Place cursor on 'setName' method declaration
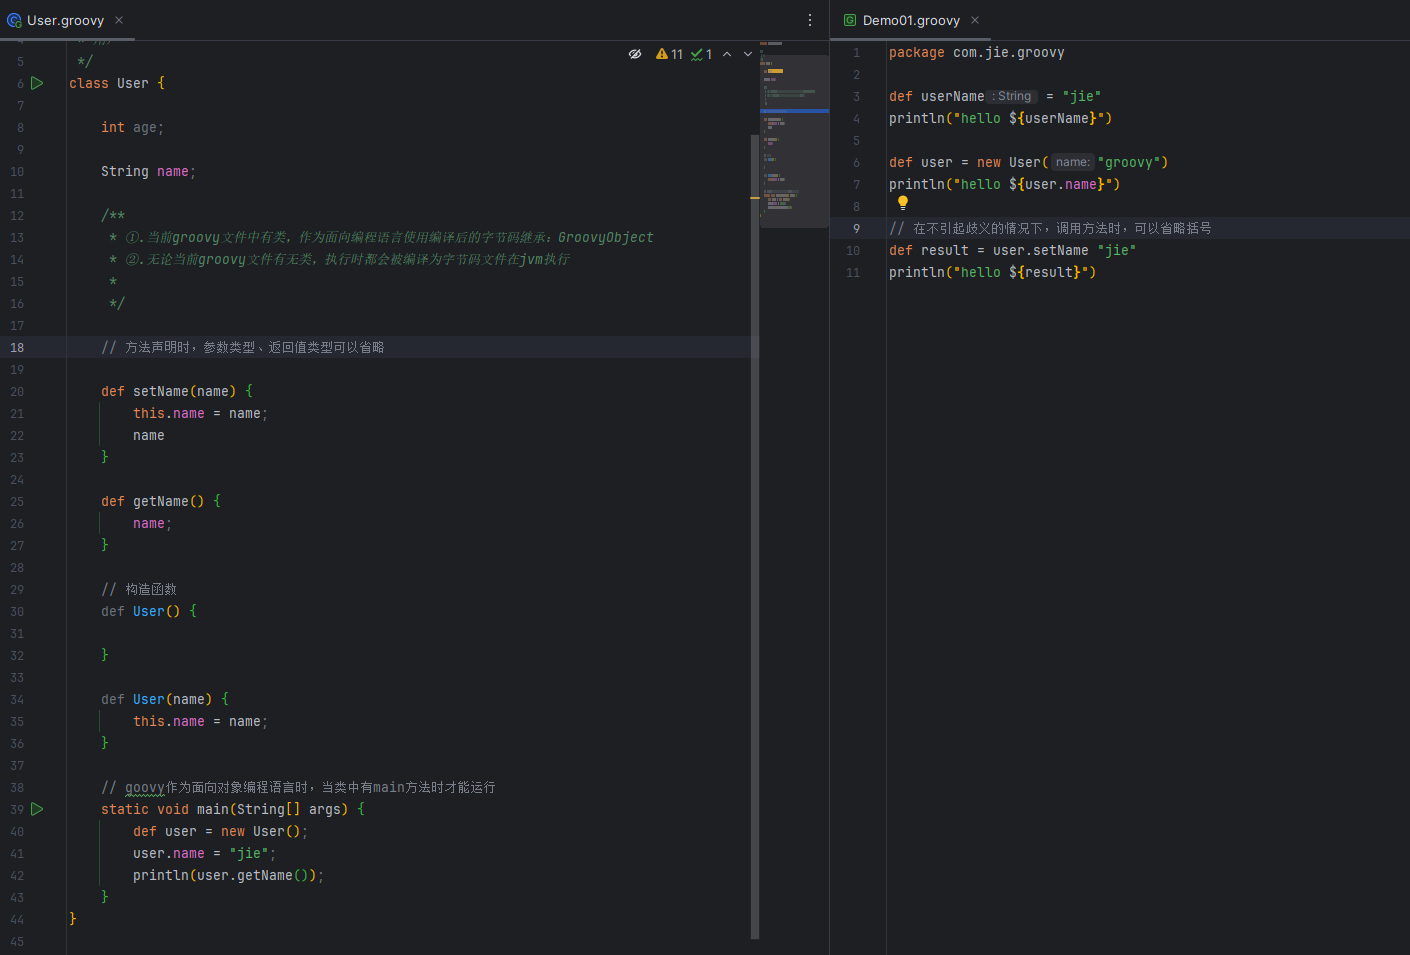Screen dimensions: 1410x955 click(x=160, y=391)
